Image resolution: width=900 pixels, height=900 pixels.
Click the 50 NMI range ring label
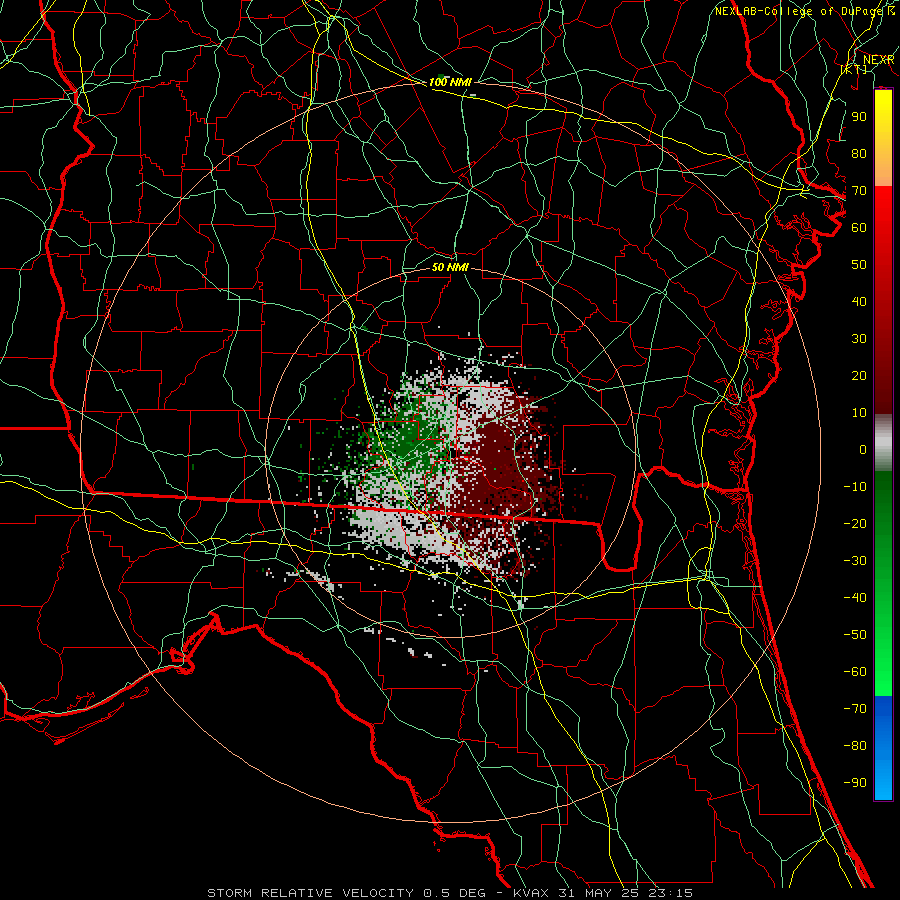point(450,267)
